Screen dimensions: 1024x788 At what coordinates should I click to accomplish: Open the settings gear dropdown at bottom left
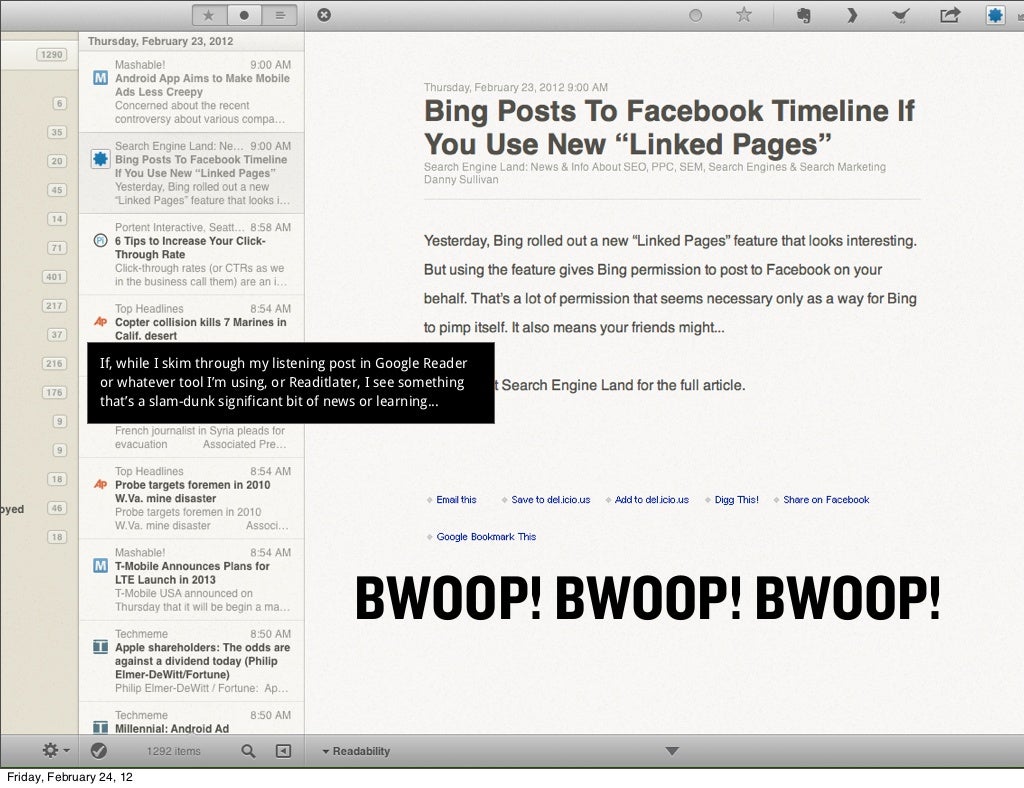pos(56,751)
